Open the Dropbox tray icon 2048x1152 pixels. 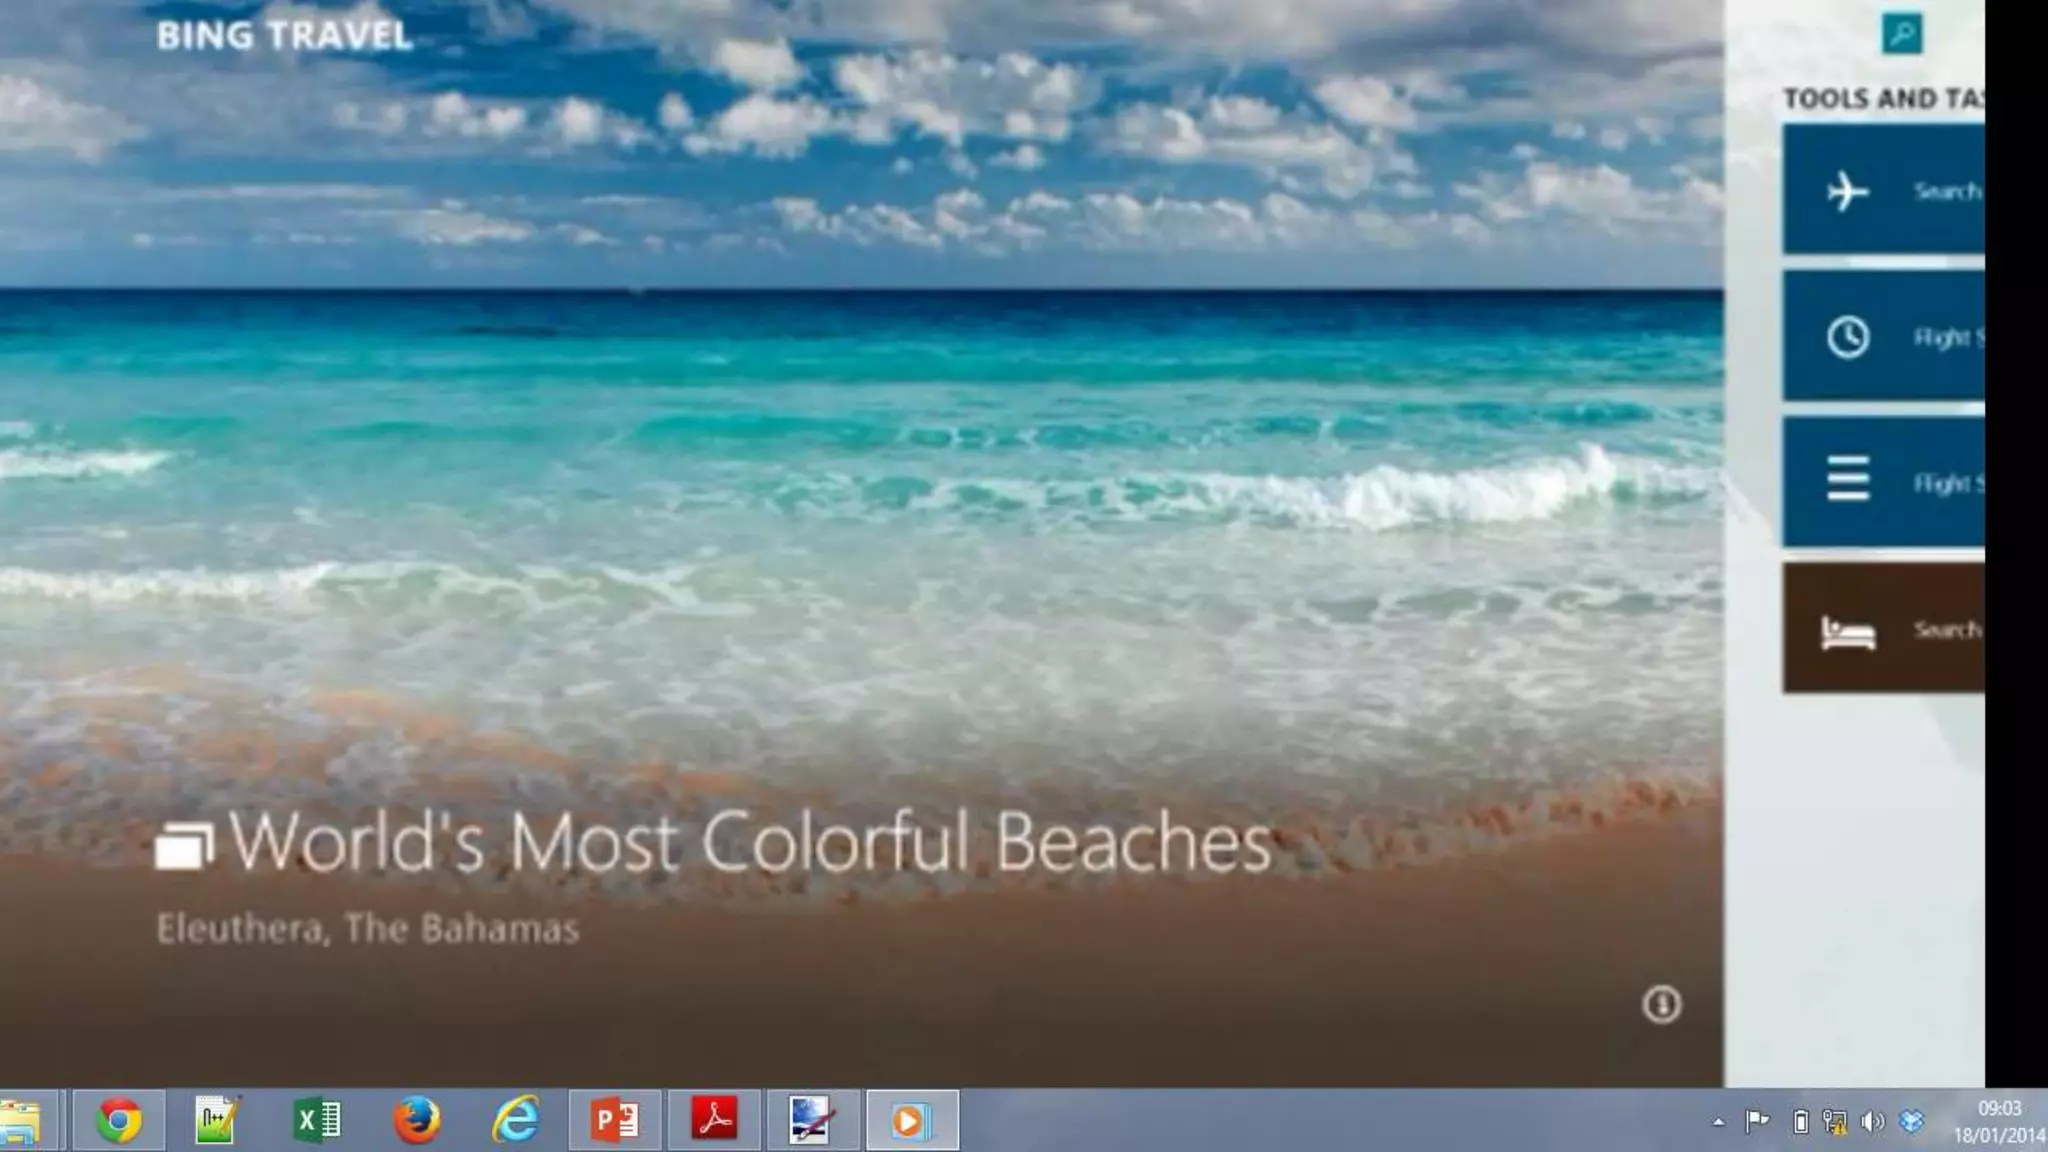pos(1911,1122)
